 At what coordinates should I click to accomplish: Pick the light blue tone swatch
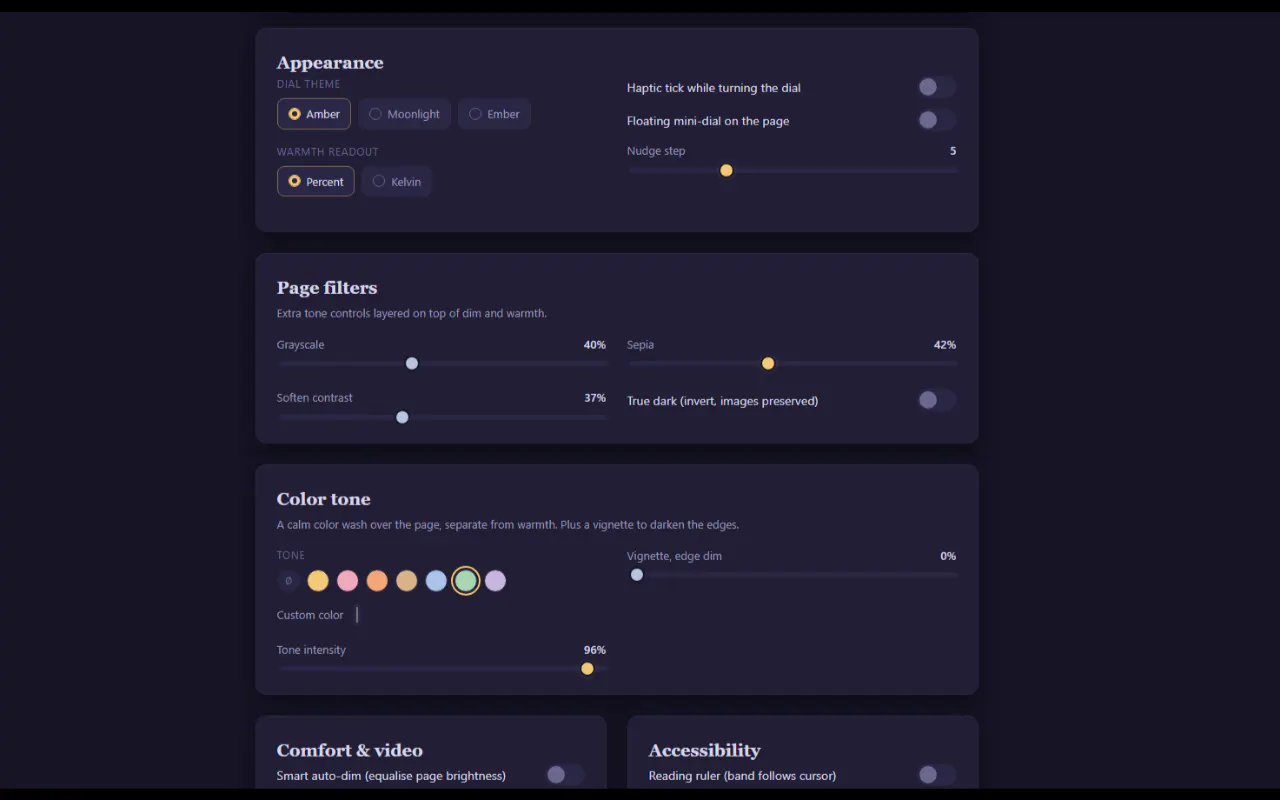pyautogui.click(x=436, y=581)
